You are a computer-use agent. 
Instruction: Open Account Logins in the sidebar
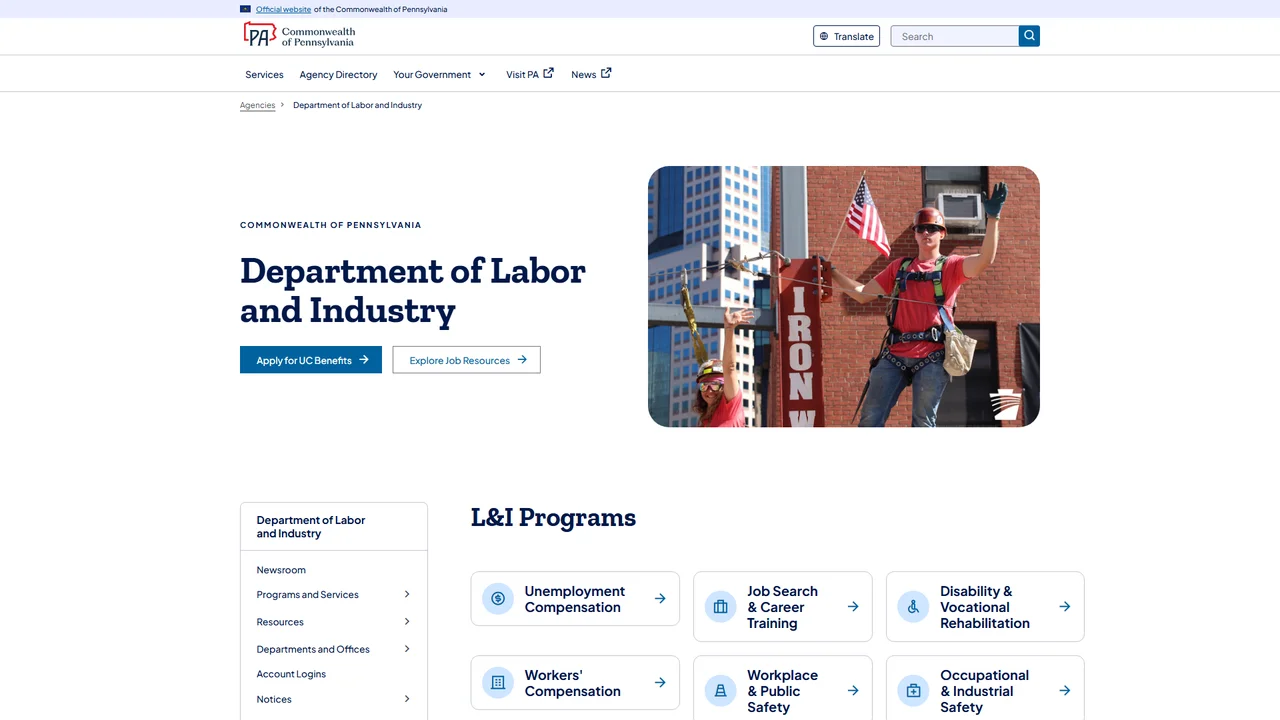291,674
